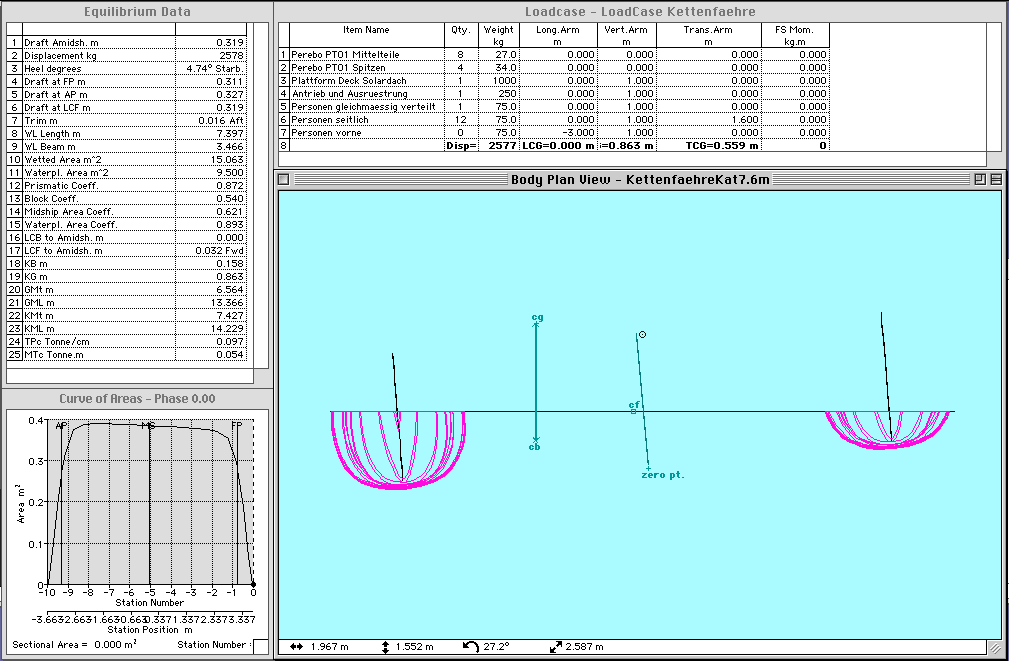Click the Body Plan View close box

coord(283,179)
